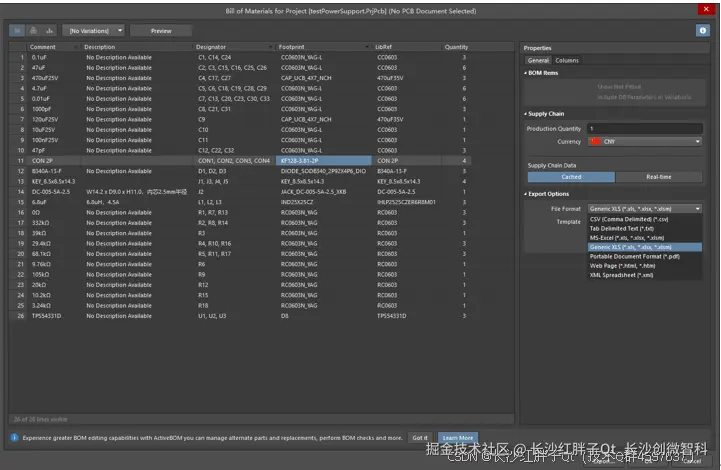The image size is (721, 470).
Task: Choose Portable Document Format option
Action: pyautogui.click(x=645, y=257)
